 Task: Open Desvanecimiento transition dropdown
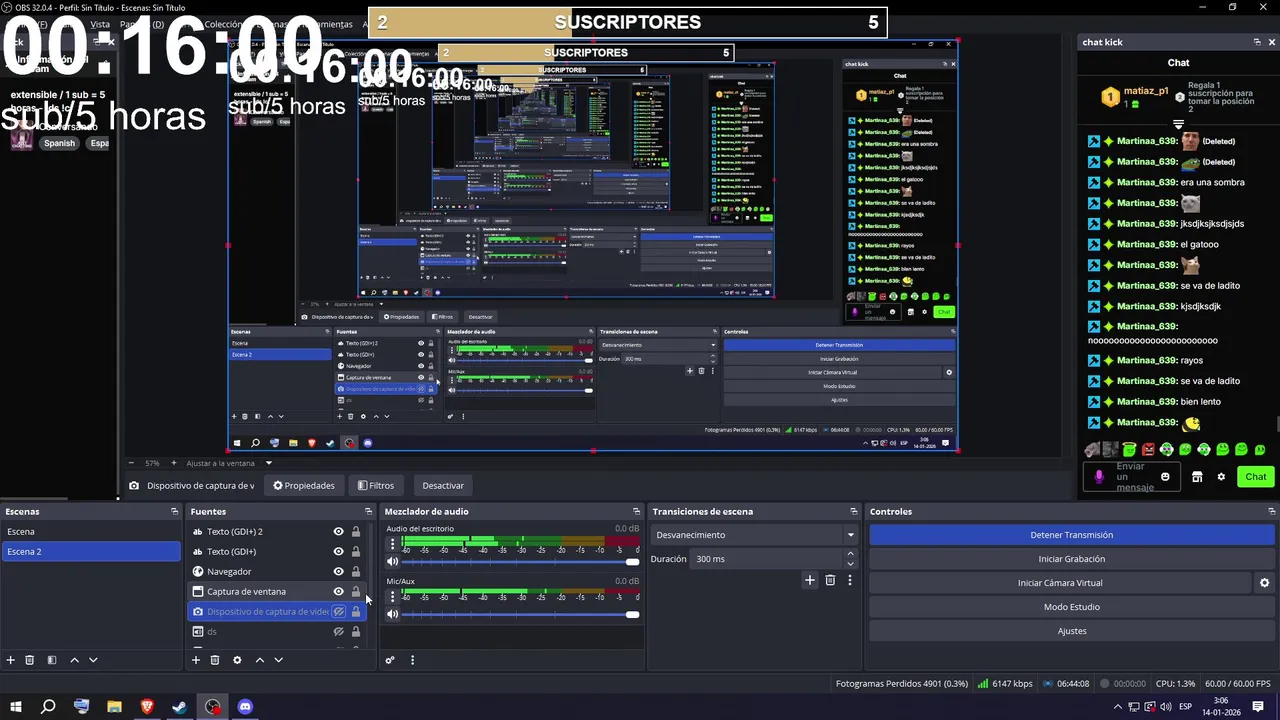coord(755,535)
